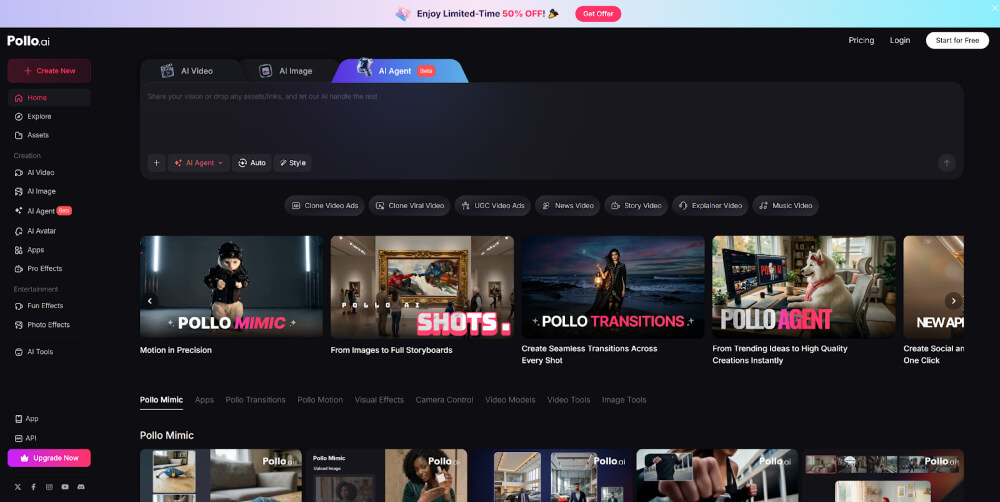Open AI Agent Beta in the sidebar
Viewport: 1000px width, 502px height.
49,210
